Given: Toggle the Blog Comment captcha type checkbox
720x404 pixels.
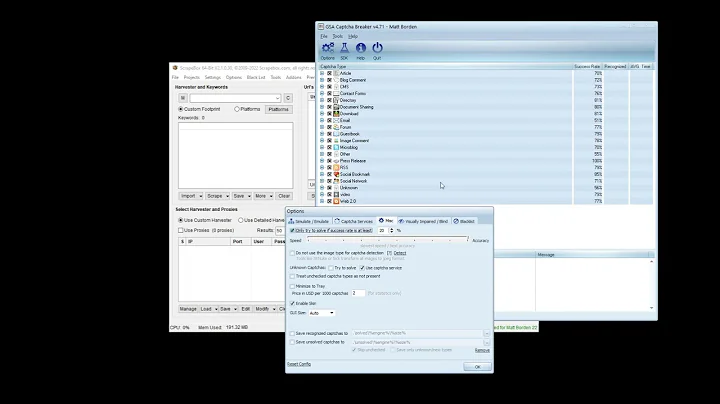Looking at the screenshot, I should pos(329,80).
